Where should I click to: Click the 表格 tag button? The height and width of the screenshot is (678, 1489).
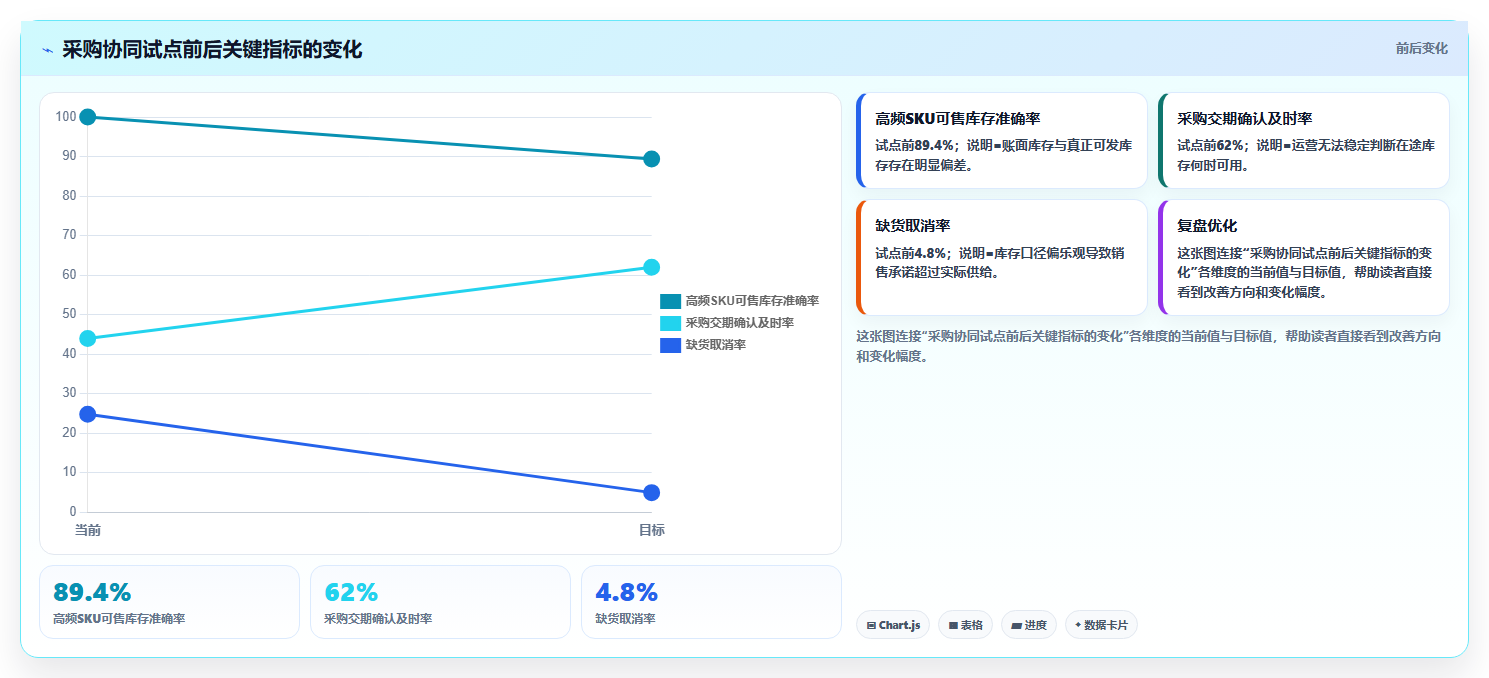coord(965,625)
